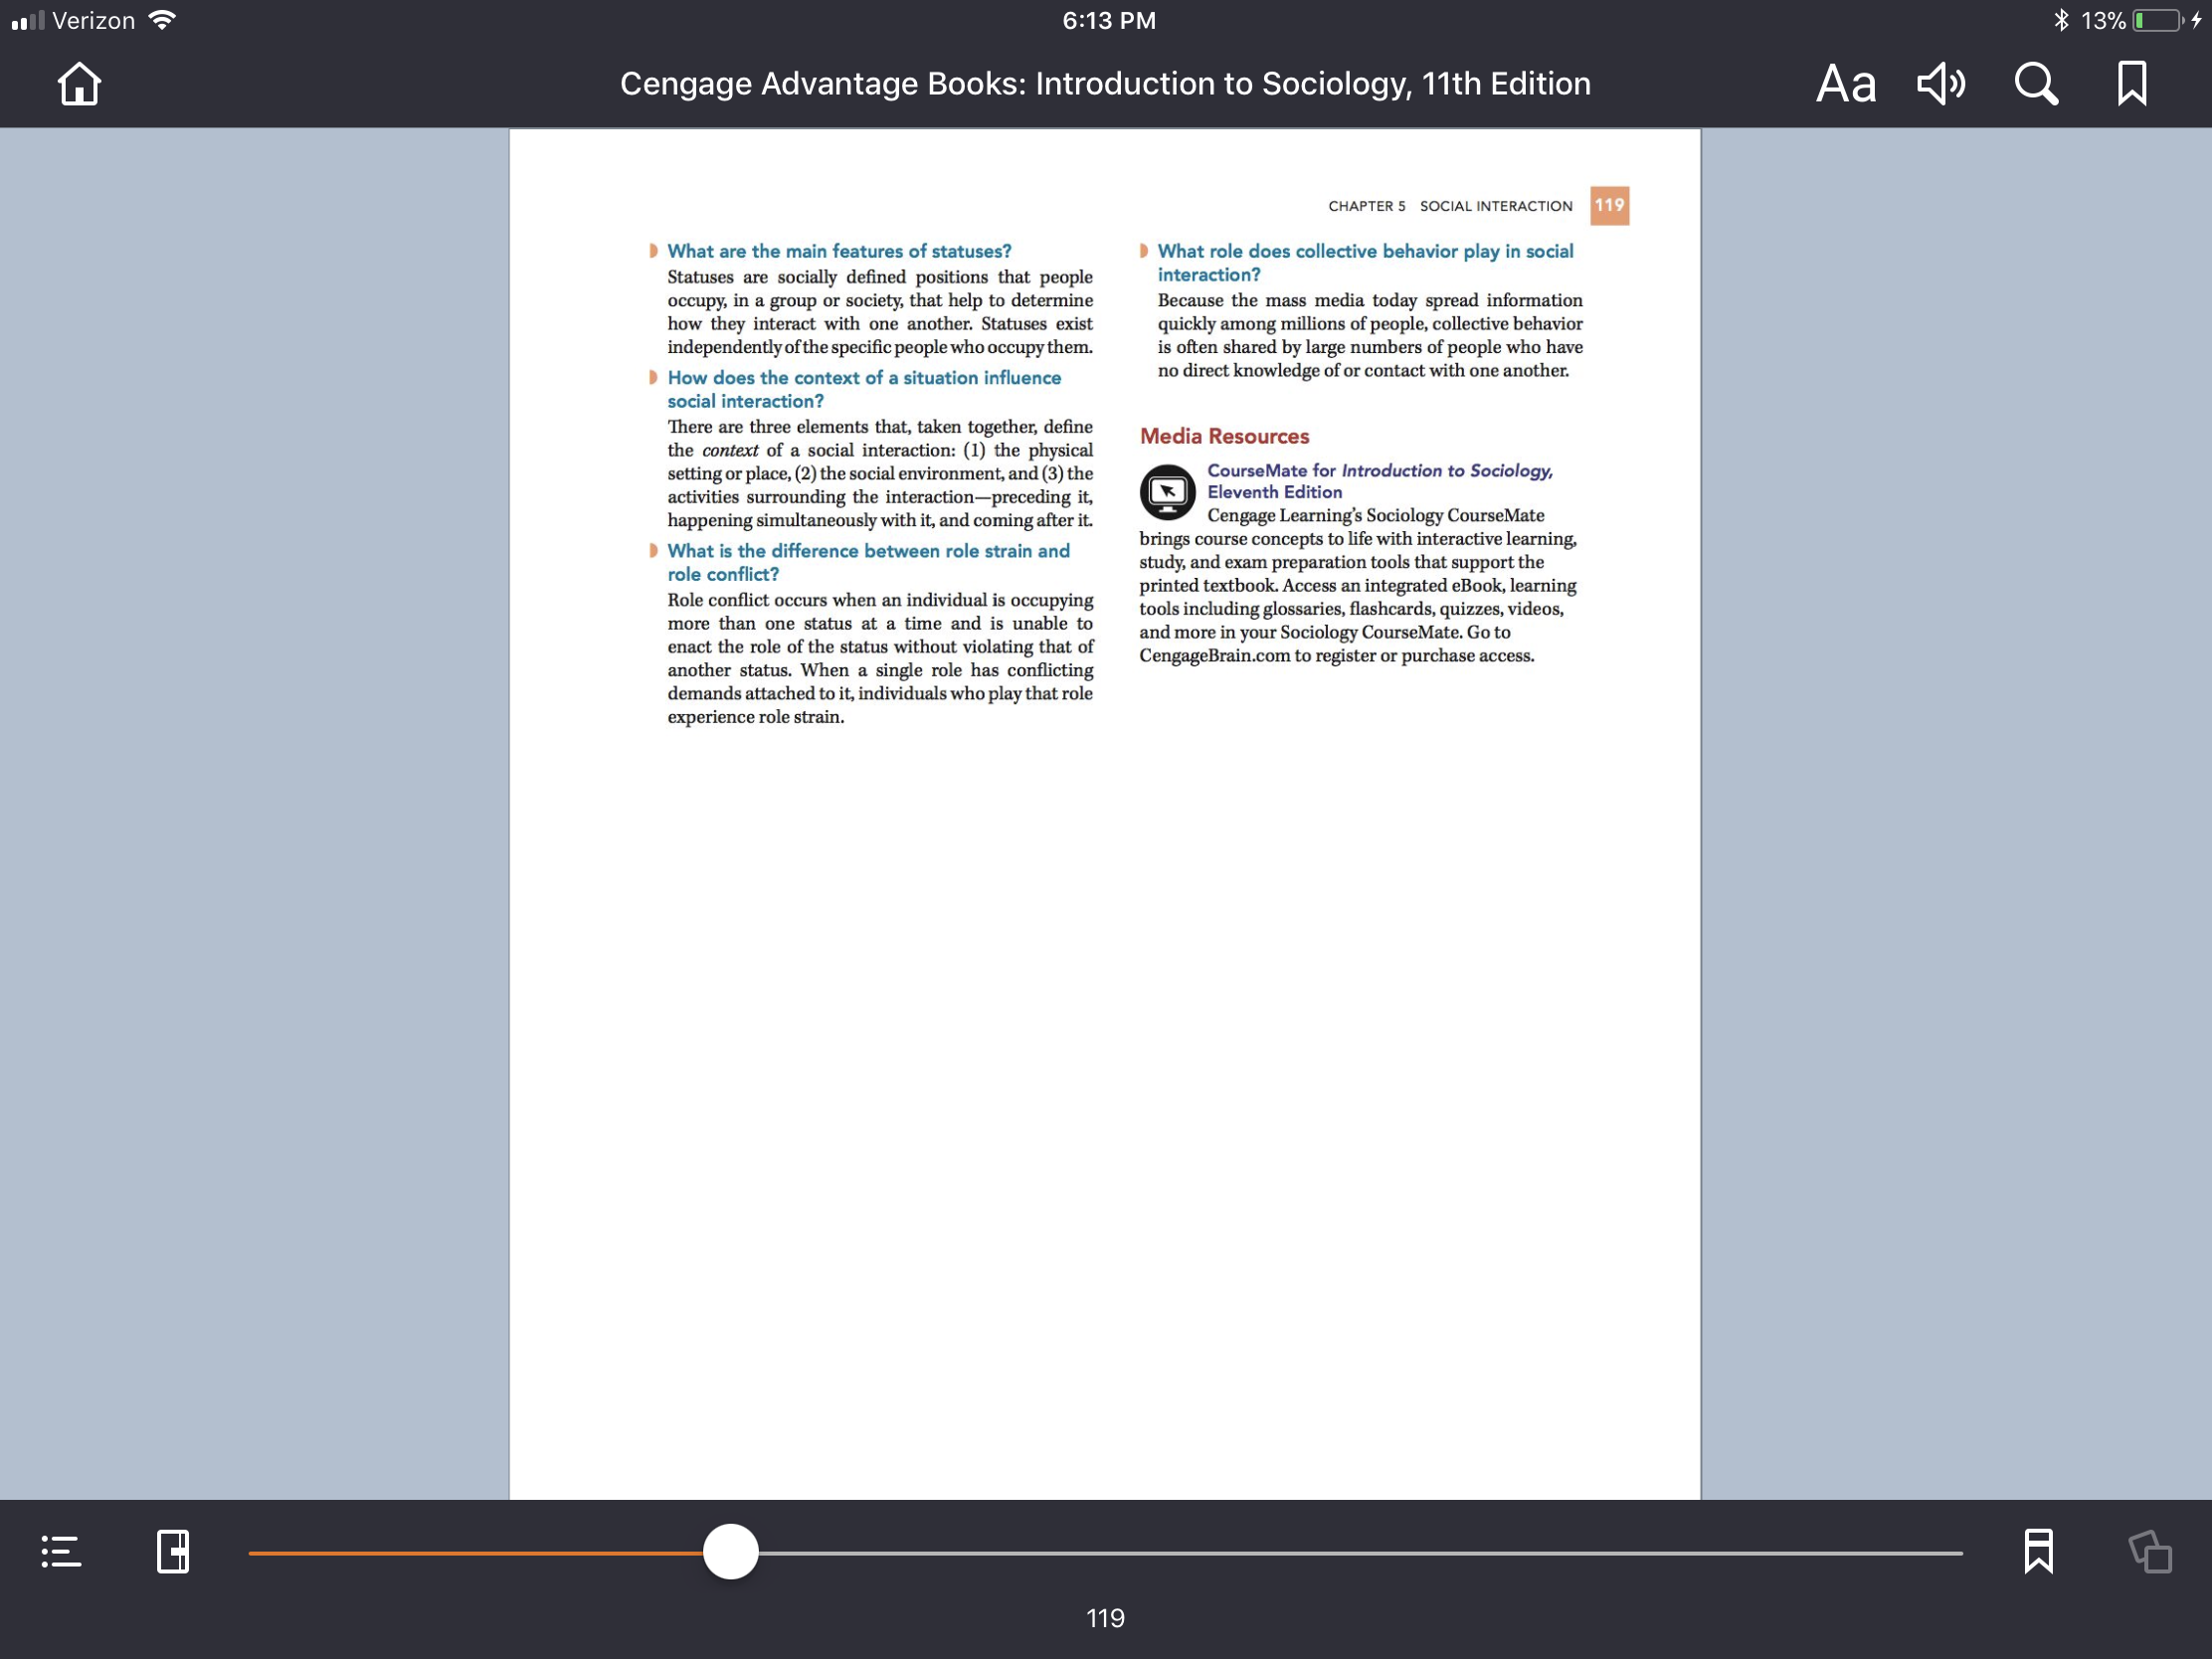Image resolution: width=2212 pixels, height=1659 pixels.
Task: Start read-aloud with the speaker icon
Action: point(1941,84)
